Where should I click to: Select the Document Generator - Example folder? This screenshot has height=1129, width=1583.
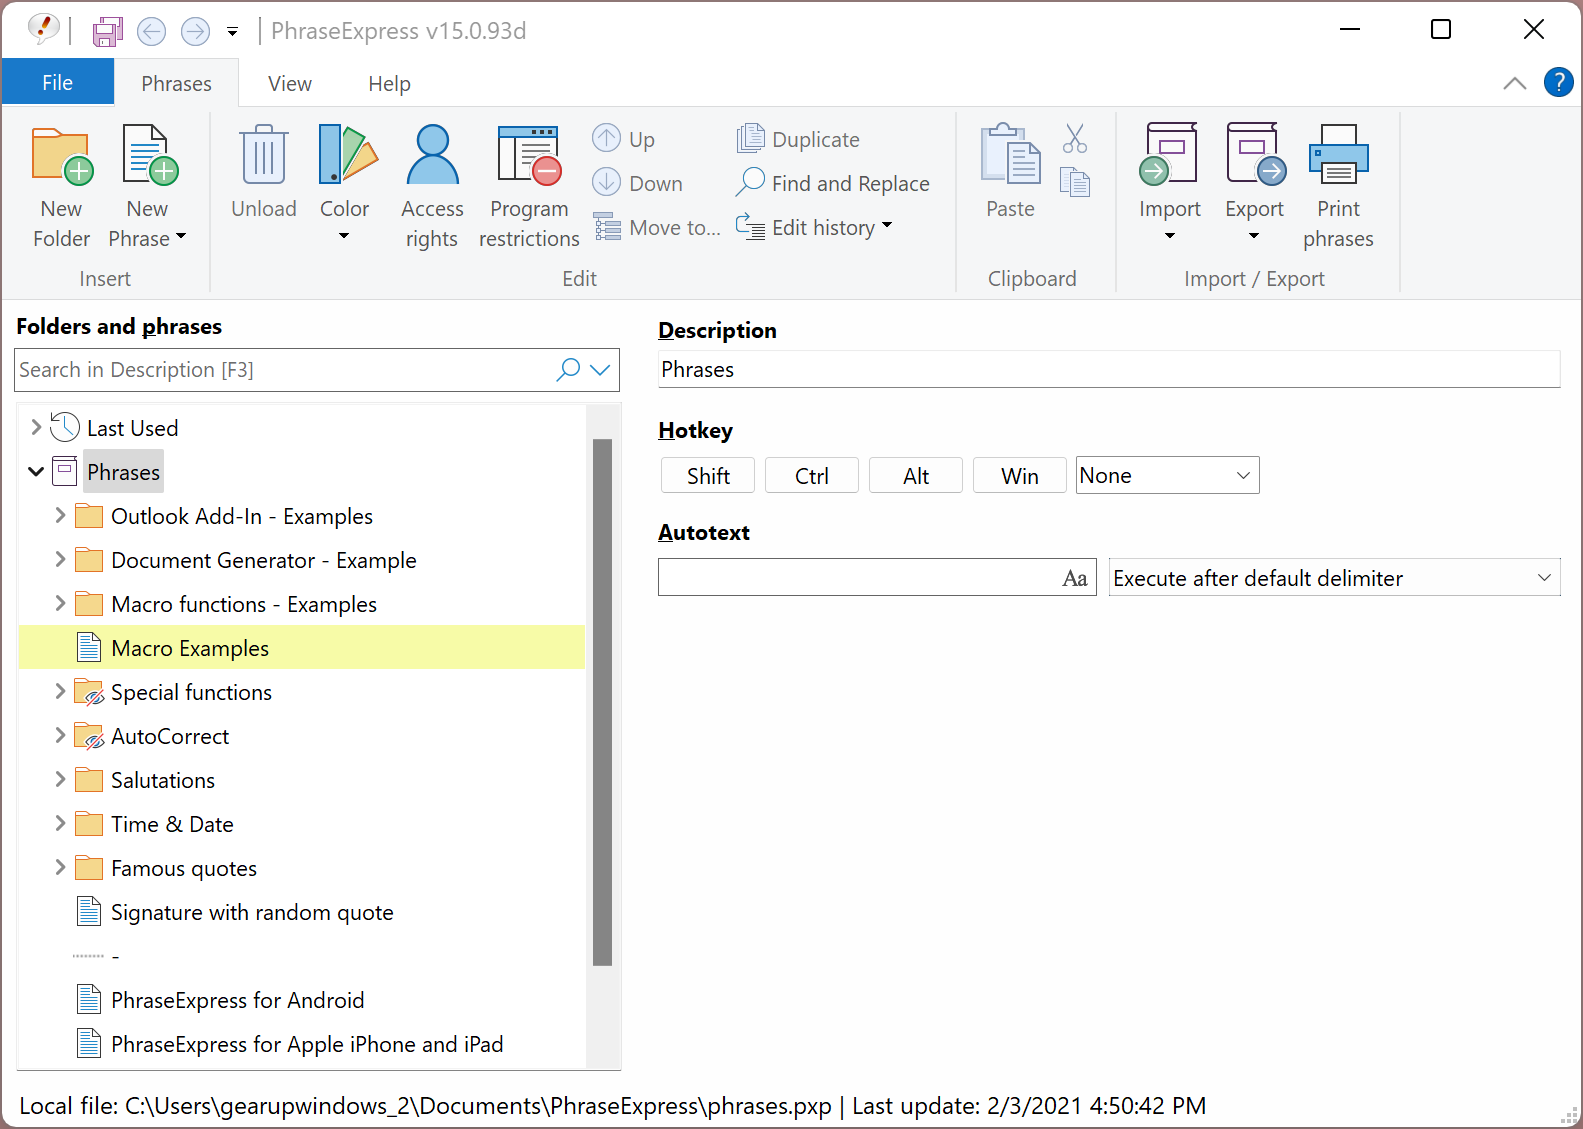263,560
